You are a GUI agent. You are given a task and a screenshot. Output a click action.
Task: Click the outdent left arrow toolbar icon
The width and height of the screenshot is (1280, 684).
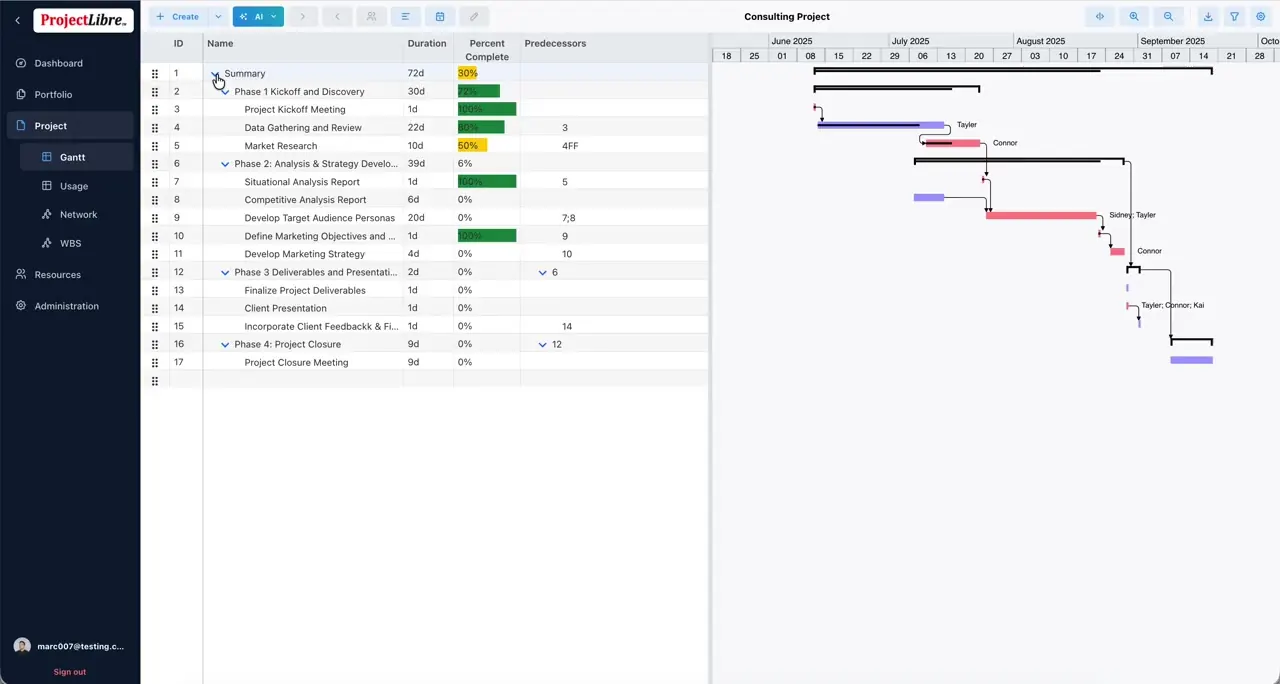pos(337,16)
